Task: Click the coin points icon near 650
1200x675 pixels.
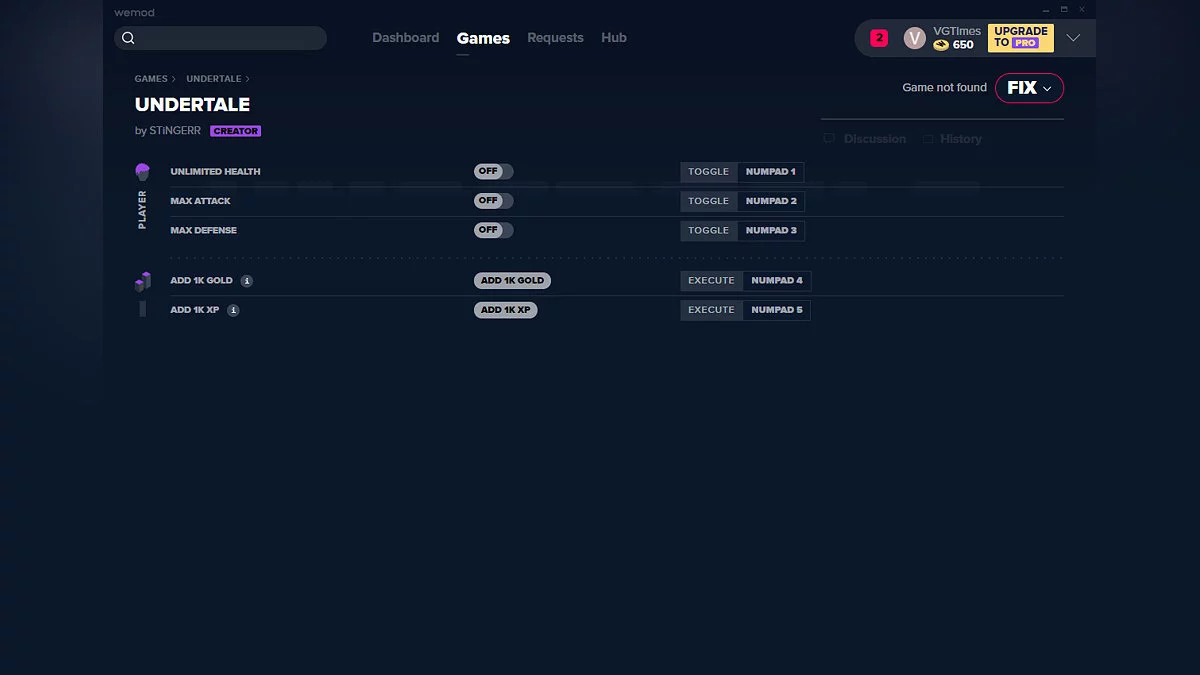Action: [x=940, y=45]
